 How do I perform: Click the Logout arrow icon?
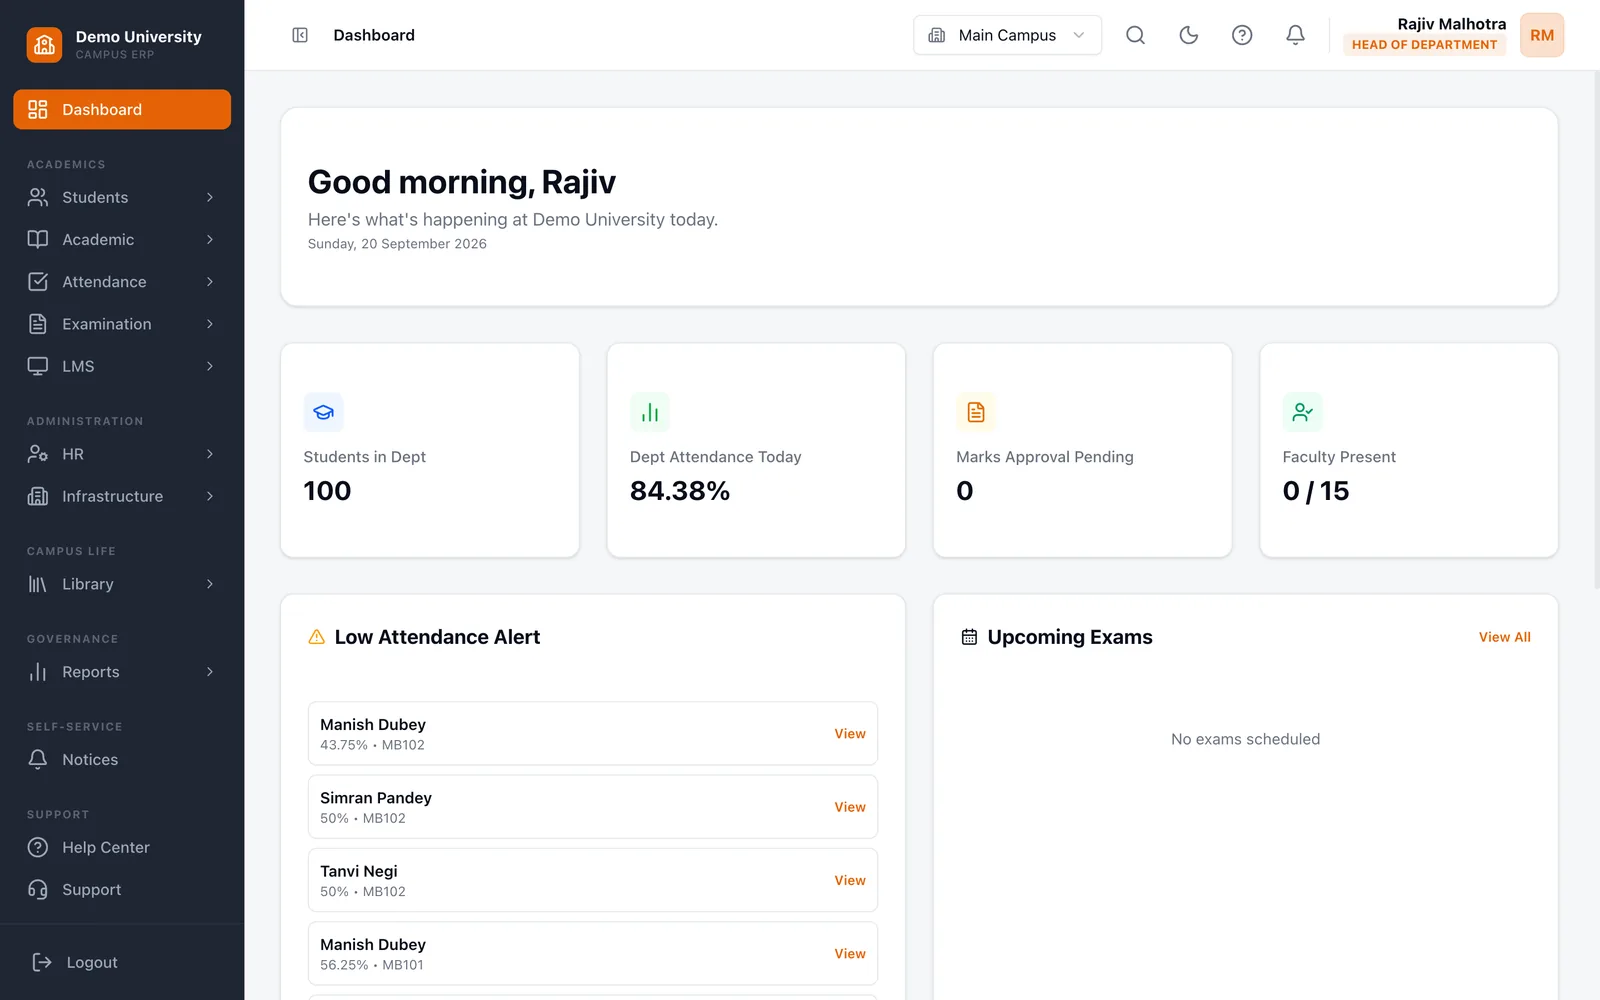pos(42,962)
